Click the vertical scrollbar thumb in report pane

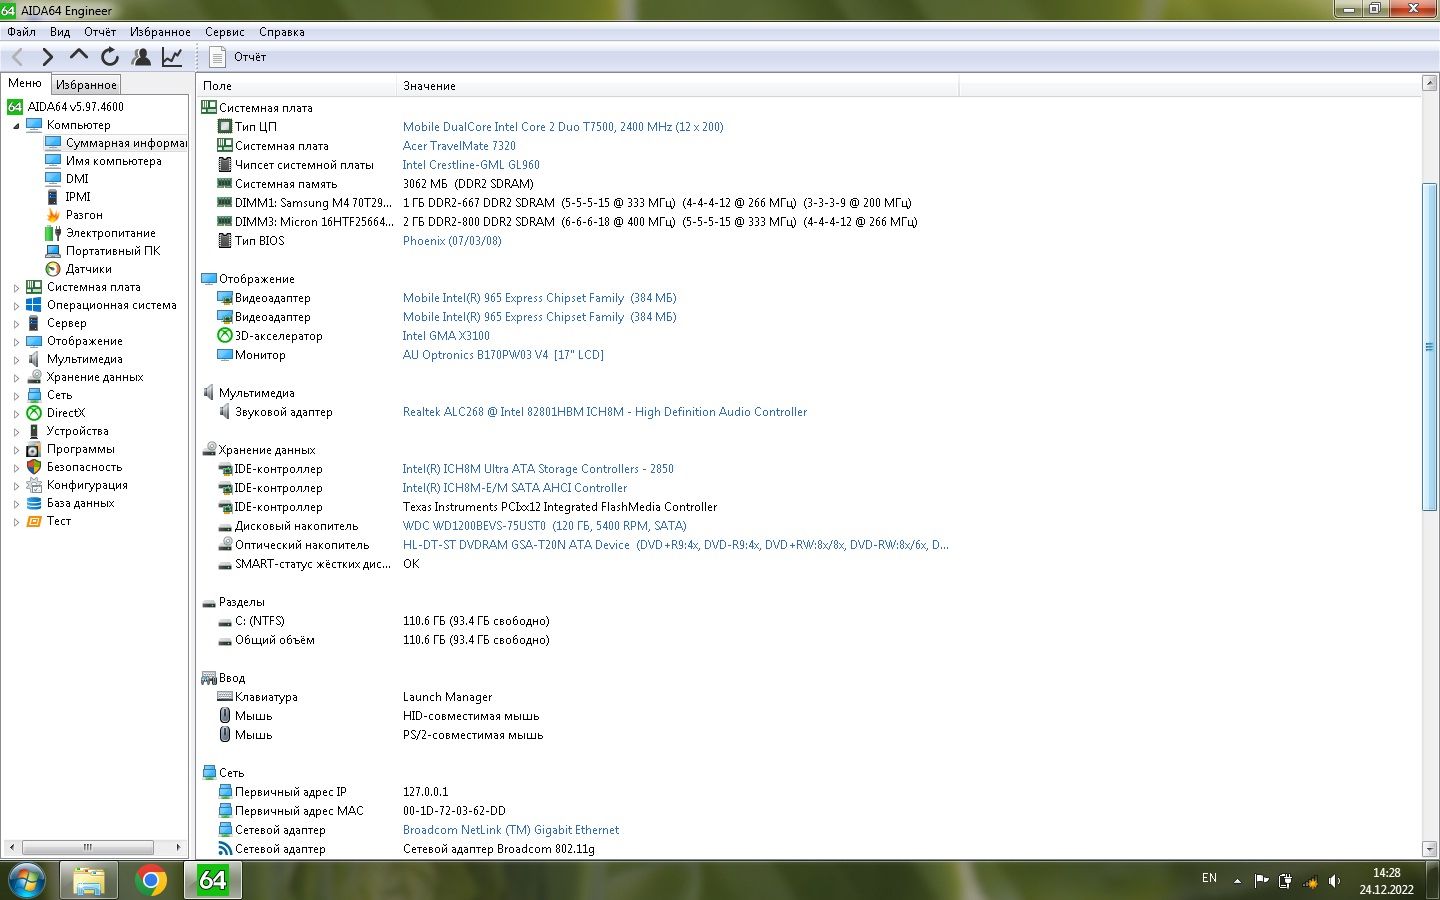[x=1429, y=347]
